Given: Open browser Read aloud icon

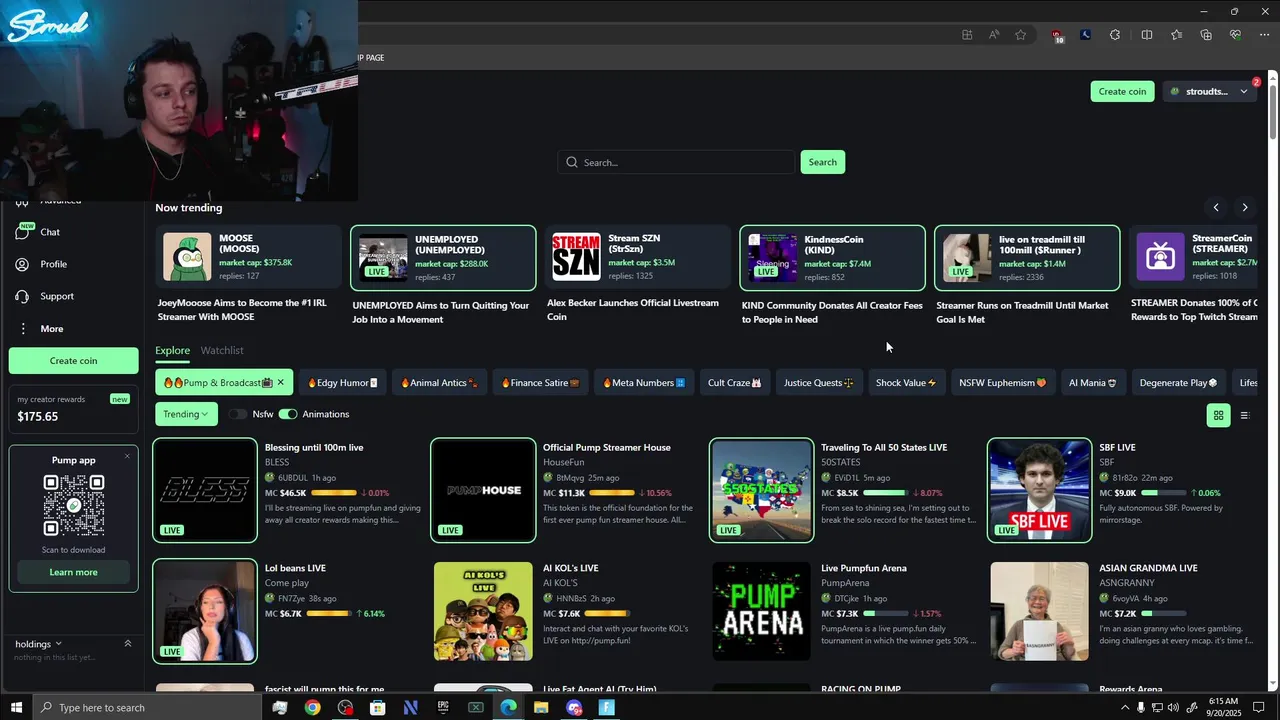Looking at the screenshot, I should click(993, 35).
